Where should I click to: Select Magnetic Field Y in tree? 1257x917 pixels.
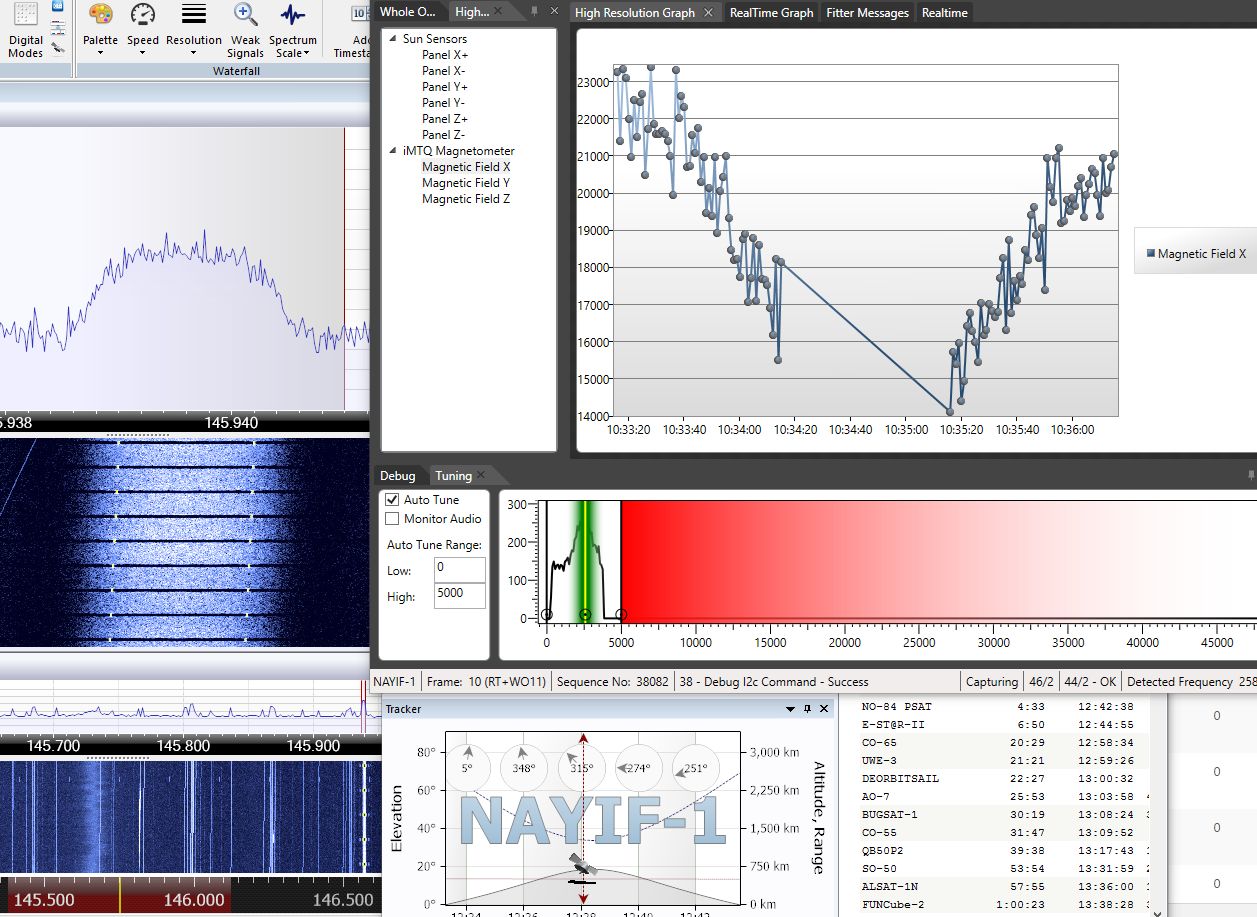pos(465,183)
